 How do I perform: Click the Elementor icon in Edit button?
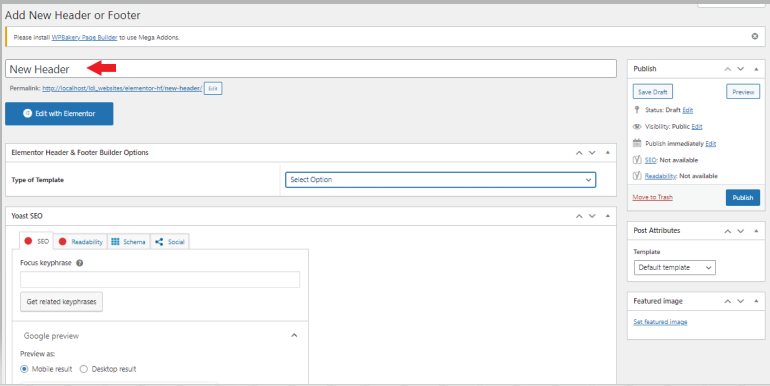click(x=28, y=113)
